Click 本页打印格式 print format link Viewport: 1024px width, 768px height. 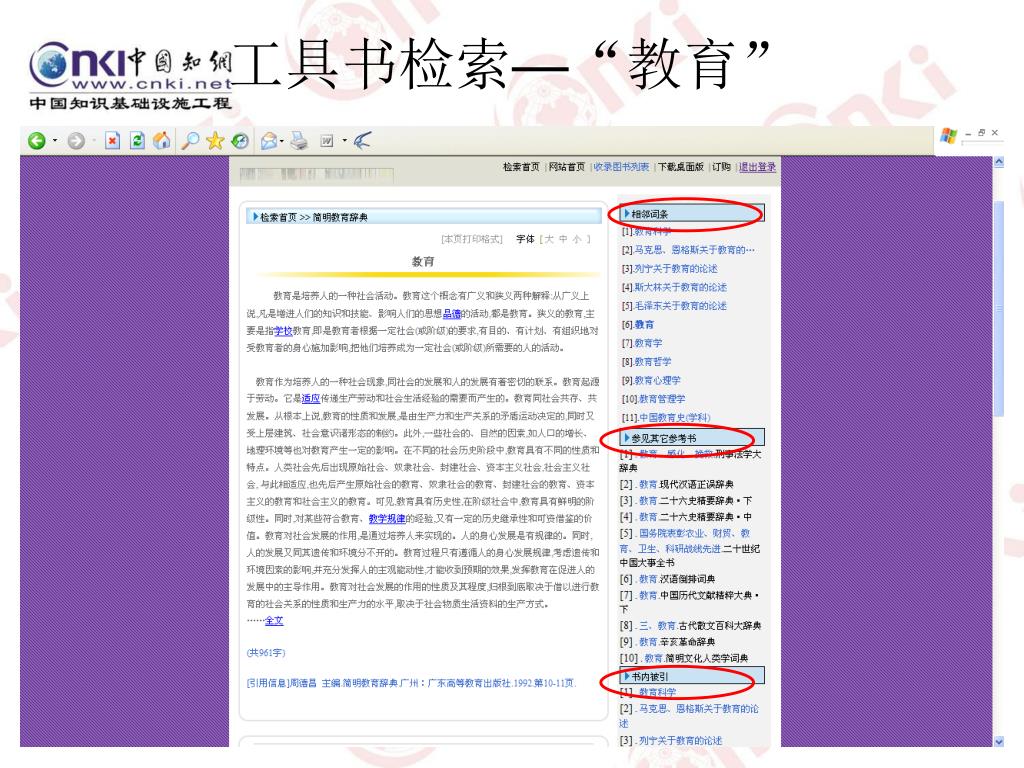point(472,239)
